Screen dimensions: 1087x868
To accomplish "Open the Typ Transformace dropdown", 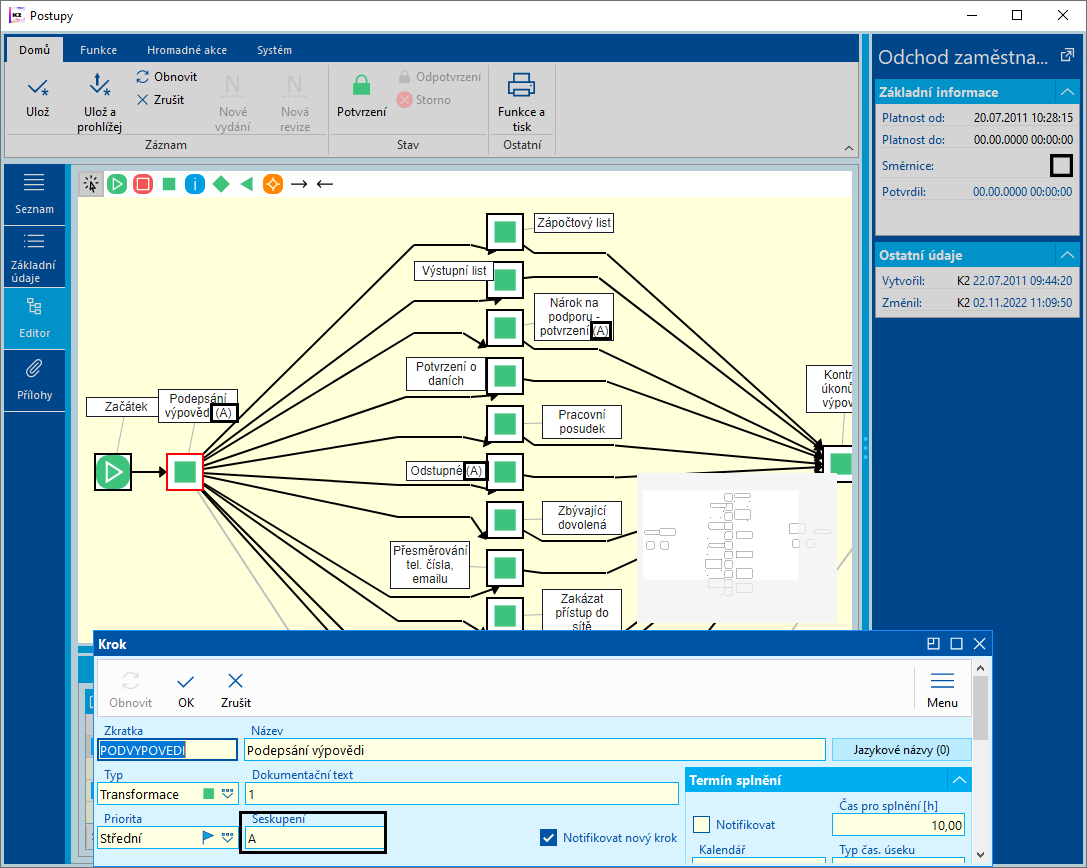I will pos(227,794).
